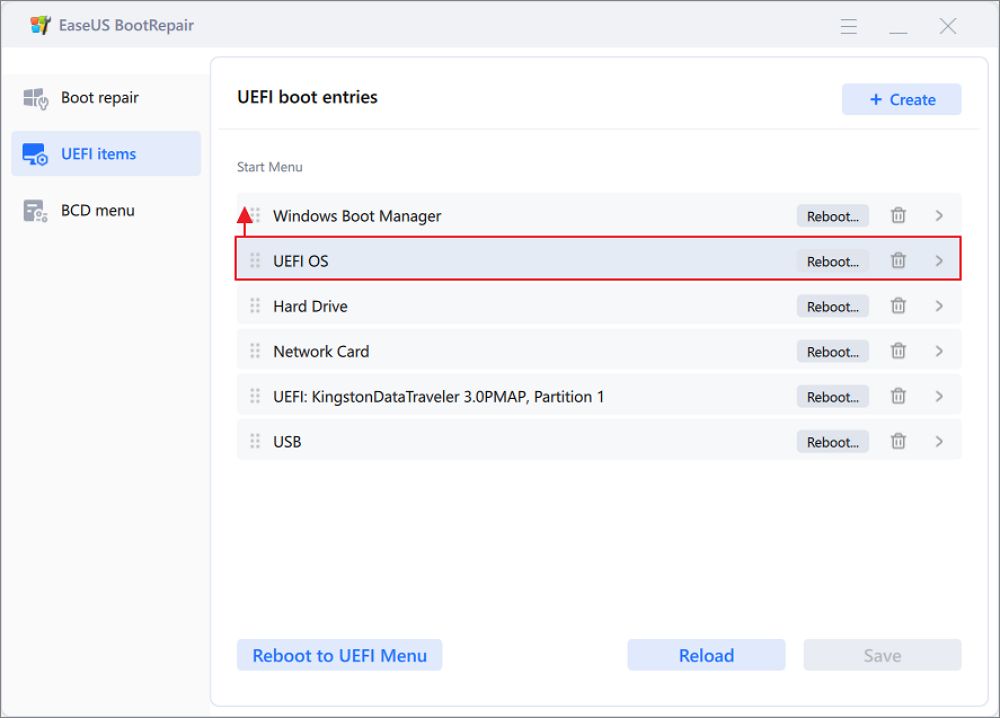This screenshot has width=1000, height=718.
Task: Click drag handle beside Network Card
Action: coord(255,351)
